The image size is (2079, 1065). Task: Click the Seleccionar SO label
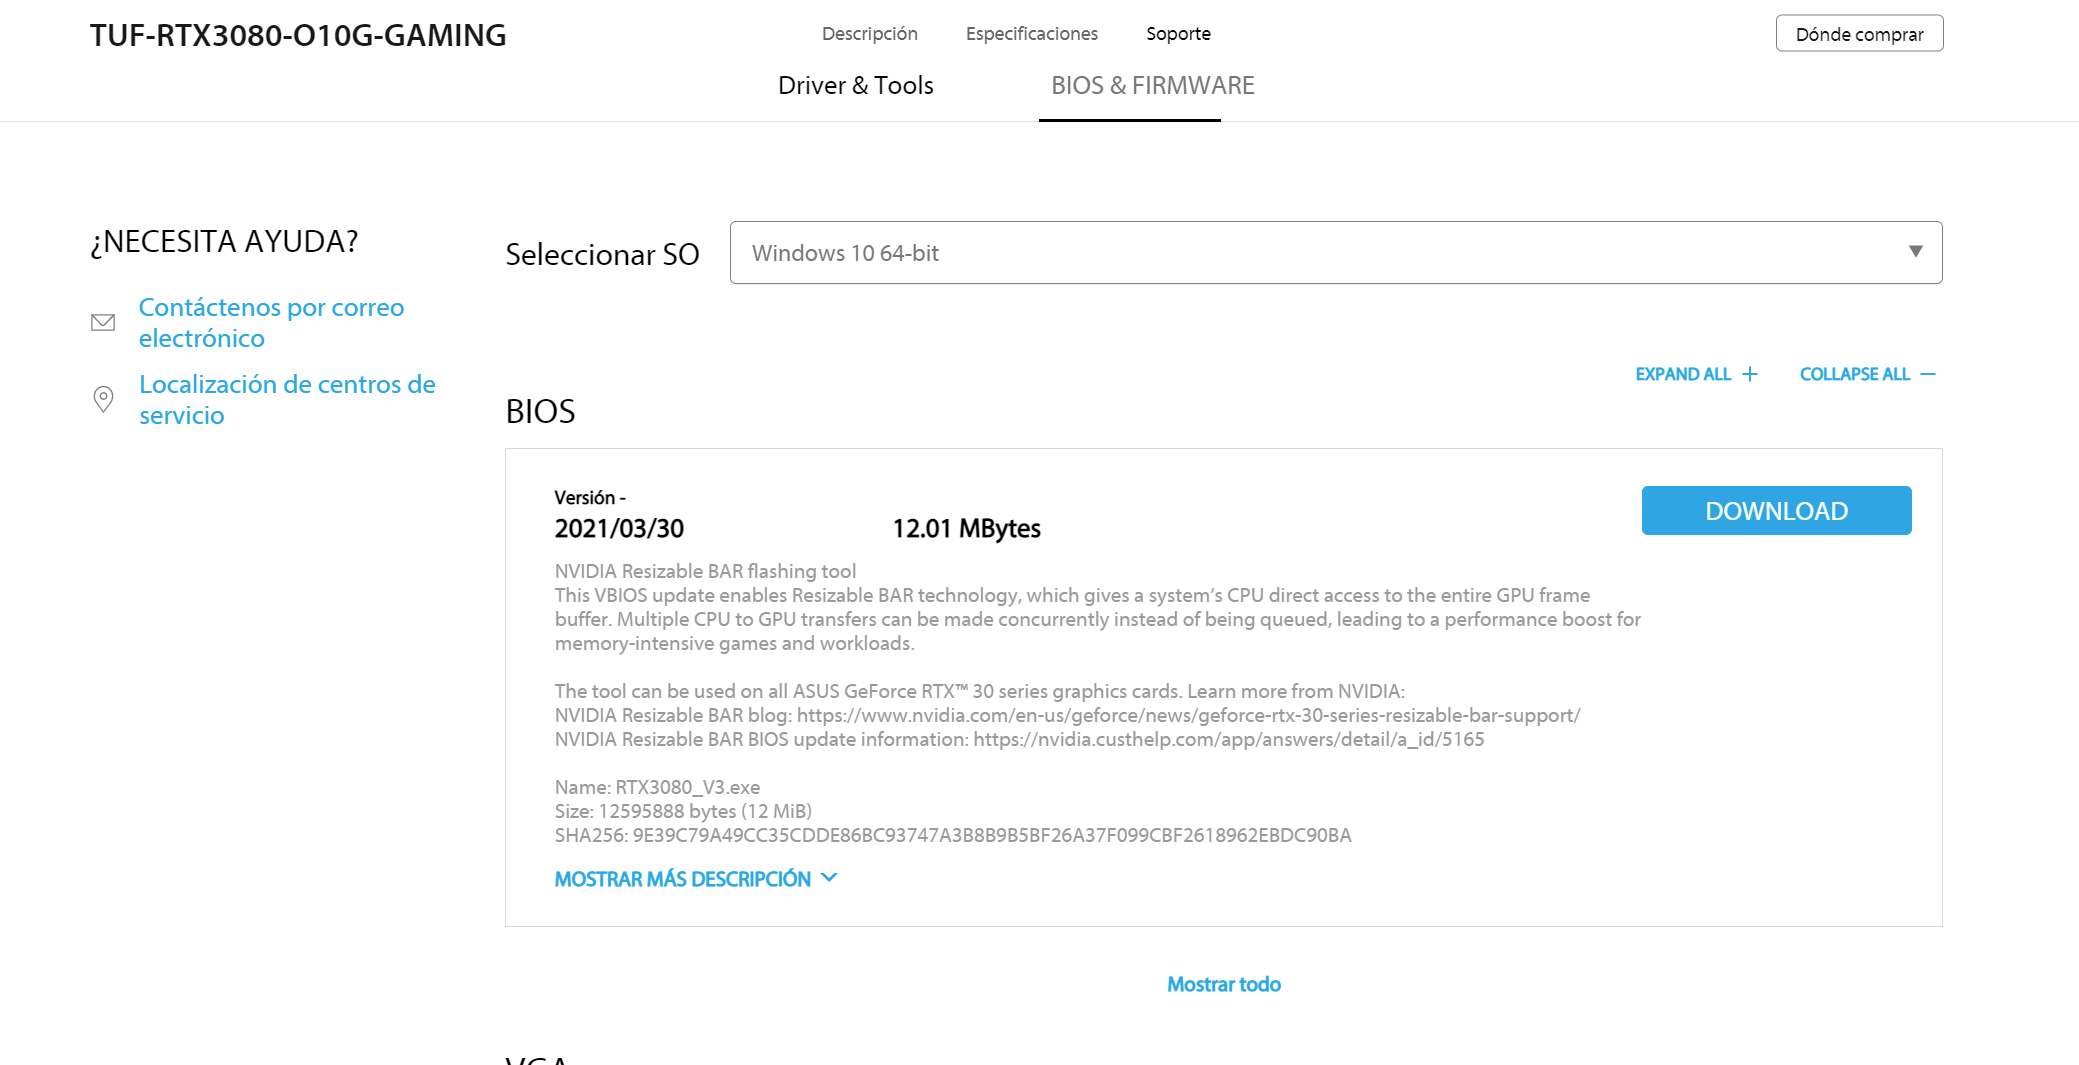click(602, 254)
